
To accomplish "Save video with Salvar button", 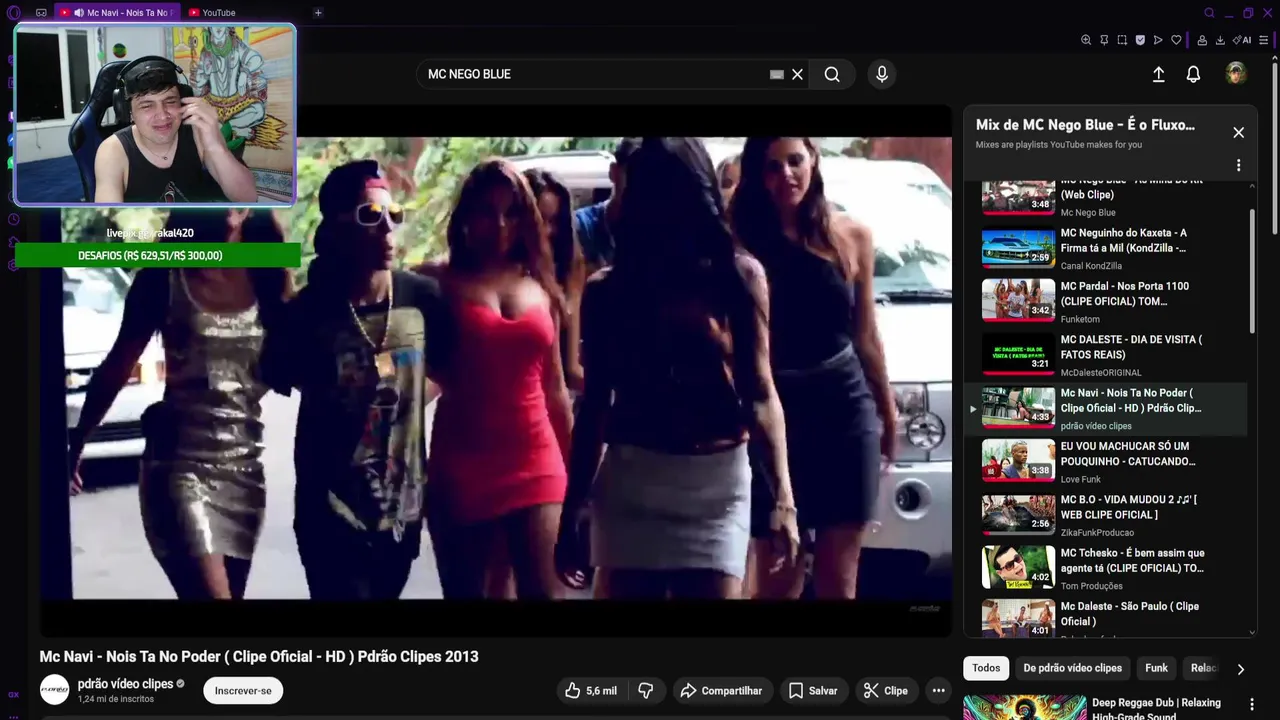I will pos(813,690).
